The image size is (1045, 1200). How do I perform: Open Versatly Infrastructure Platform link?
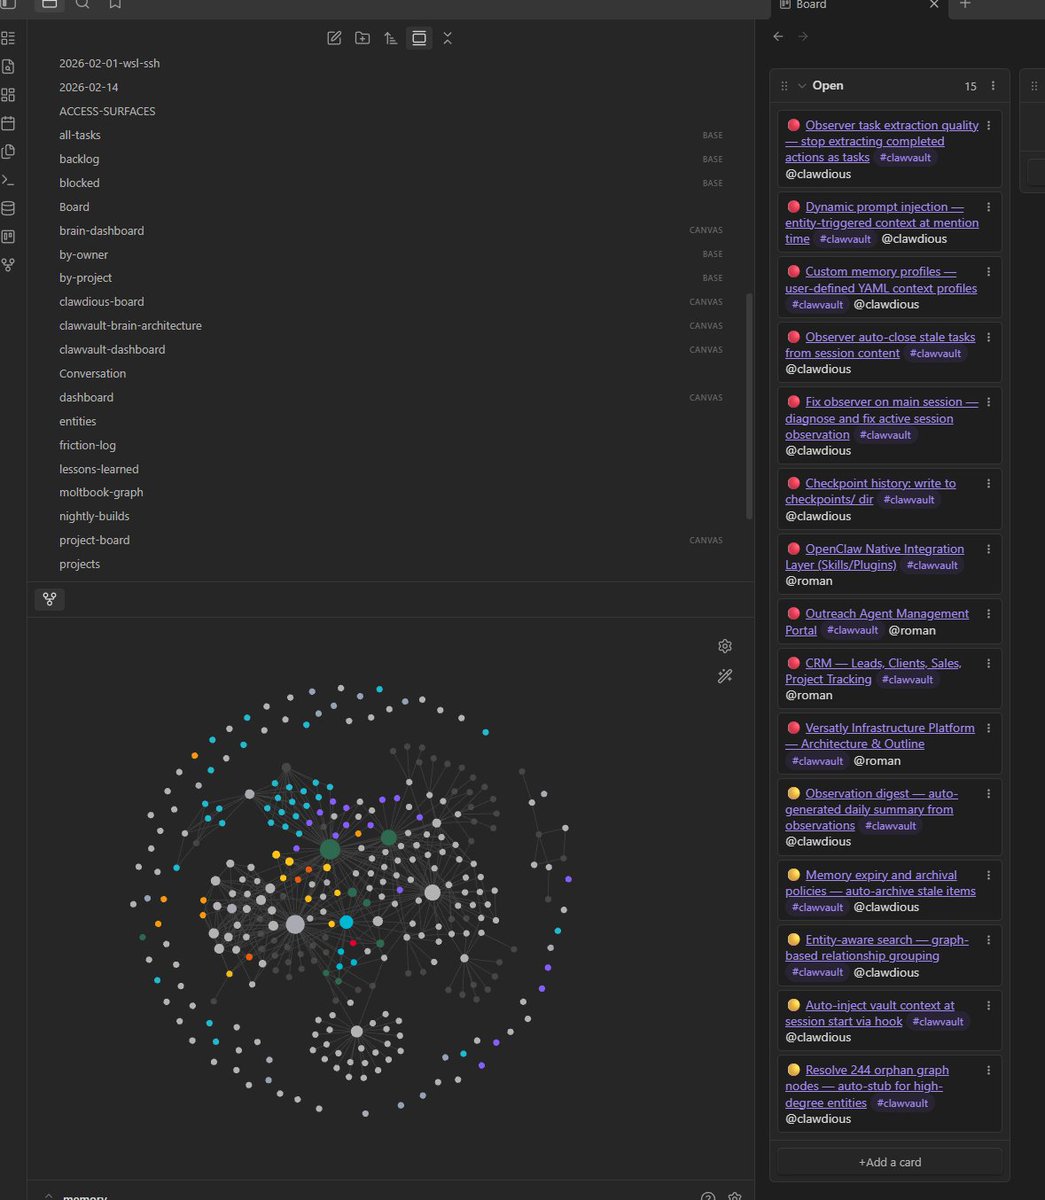pyautogui.click(x=880, y=736)
